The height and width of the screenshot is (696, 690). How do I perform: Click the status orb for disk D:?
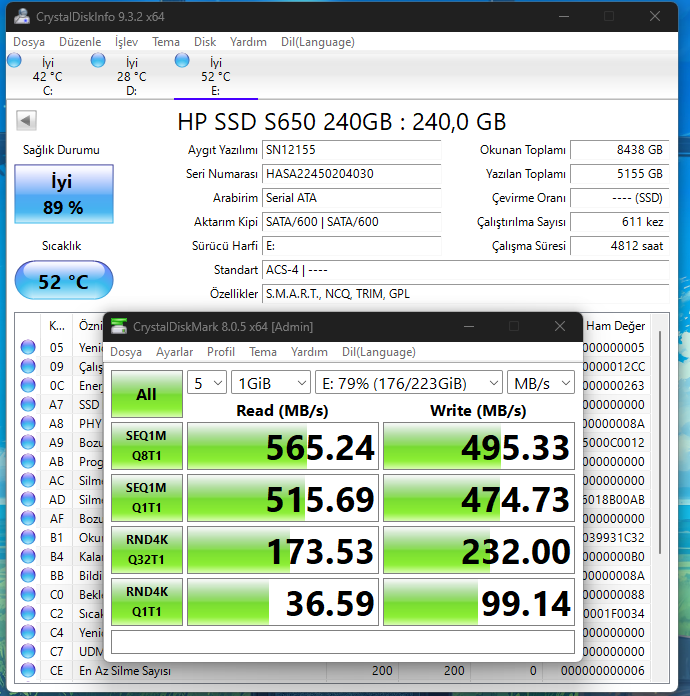pyautogui.click(x=98, y=60)
